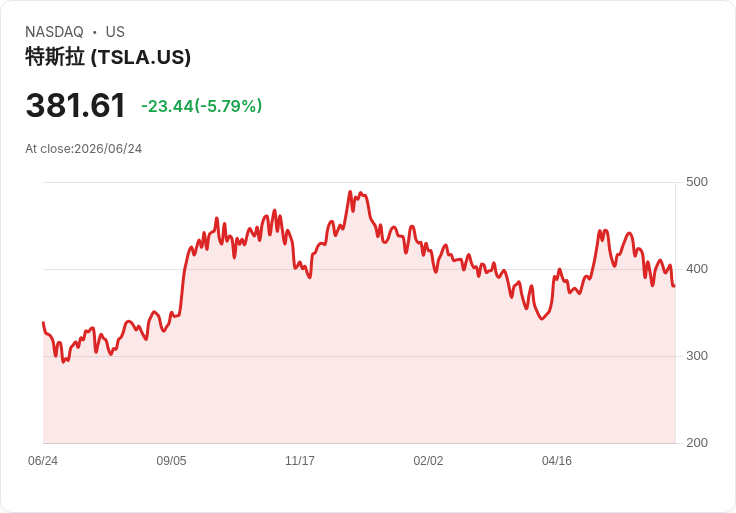The width and height of the screenshot is (736, 513).
Task: Click the starting point of the price line
Action: click(43, 322)
